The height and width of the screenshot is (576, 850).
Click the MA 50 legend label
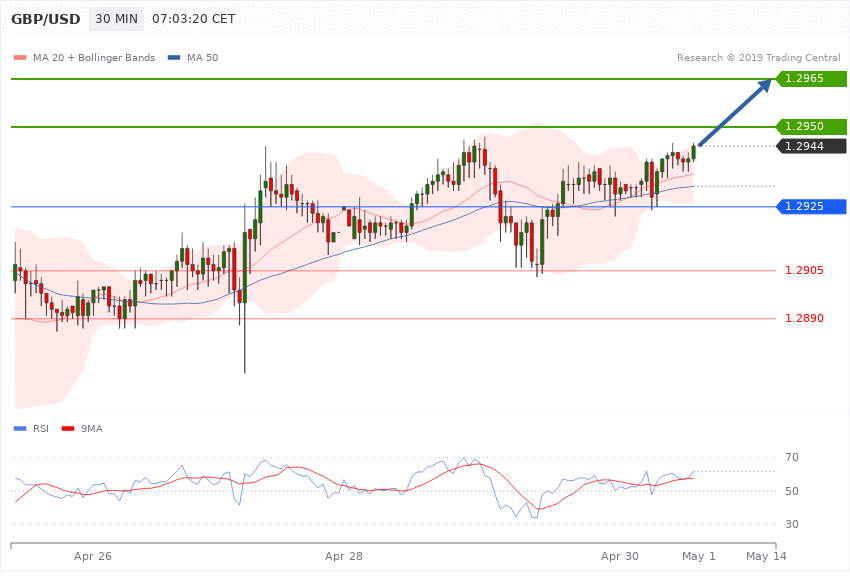202,58
